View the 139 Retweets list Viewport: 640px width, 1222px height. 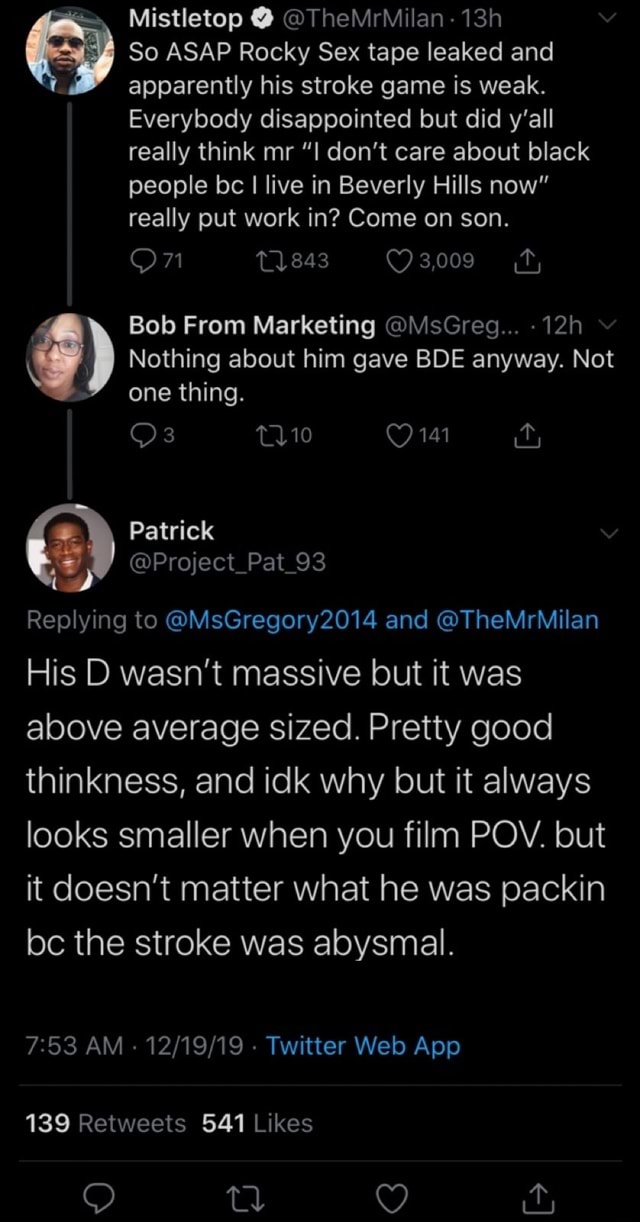tap(105, 1123)
